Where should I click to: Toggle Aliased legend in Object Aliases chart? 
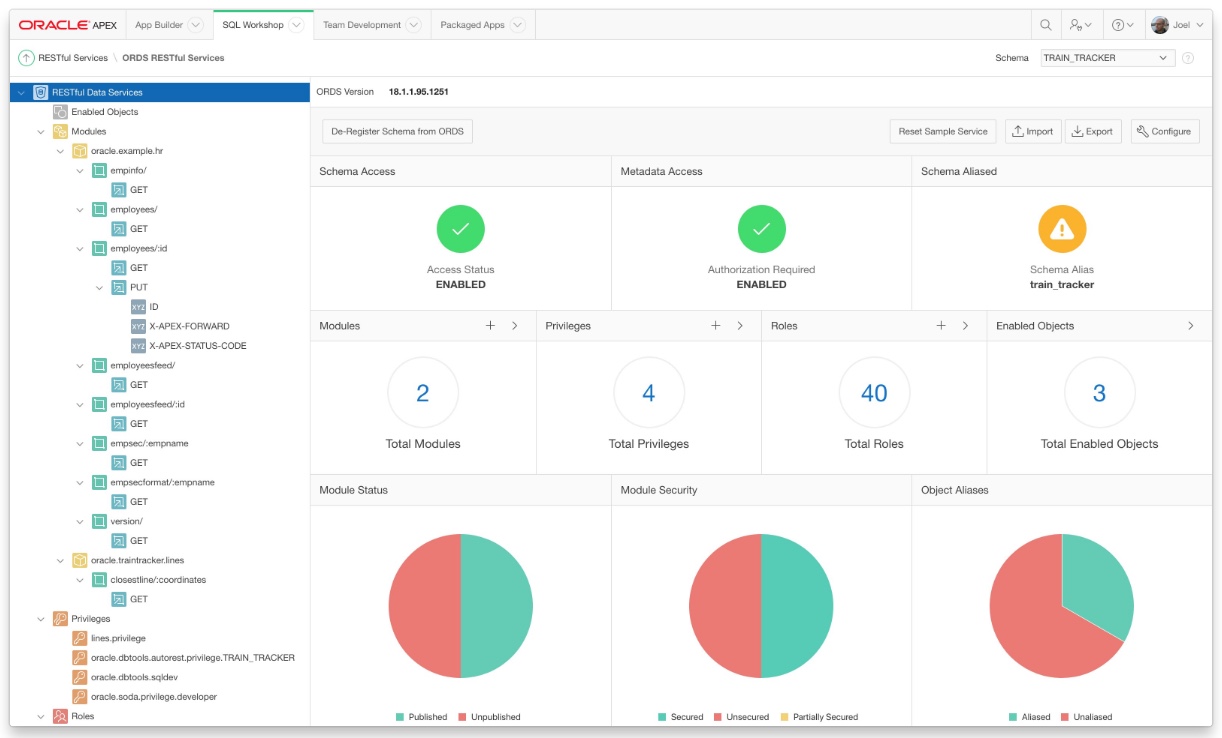[x=1029, y=717]
